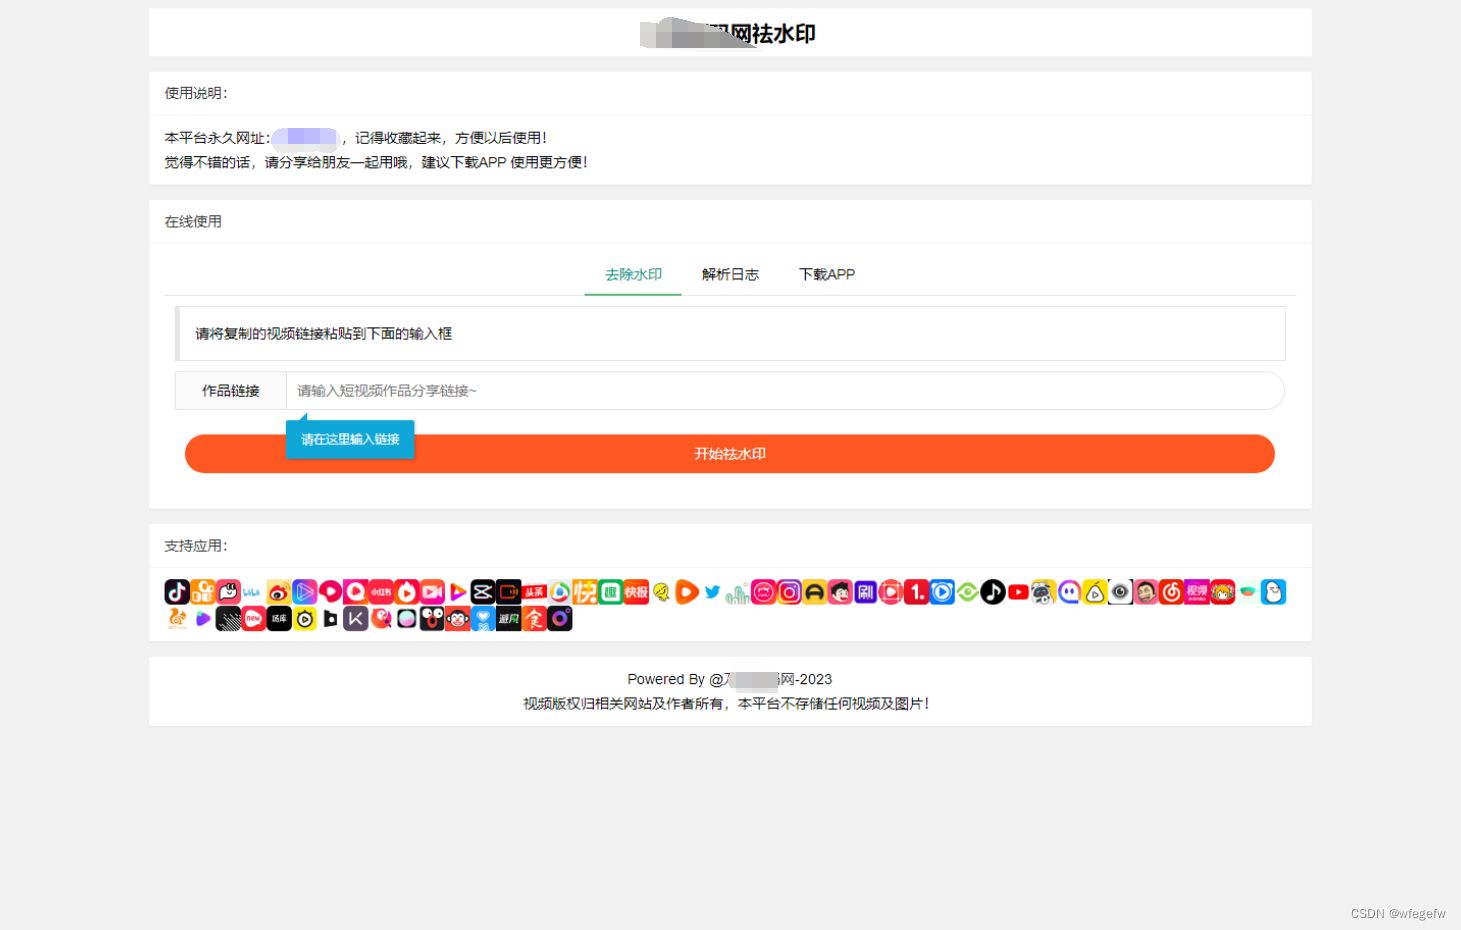The width and height of the screenshot is (1461, 930).
Task: Click the Twitter bird icon
Action: [711, 592]
